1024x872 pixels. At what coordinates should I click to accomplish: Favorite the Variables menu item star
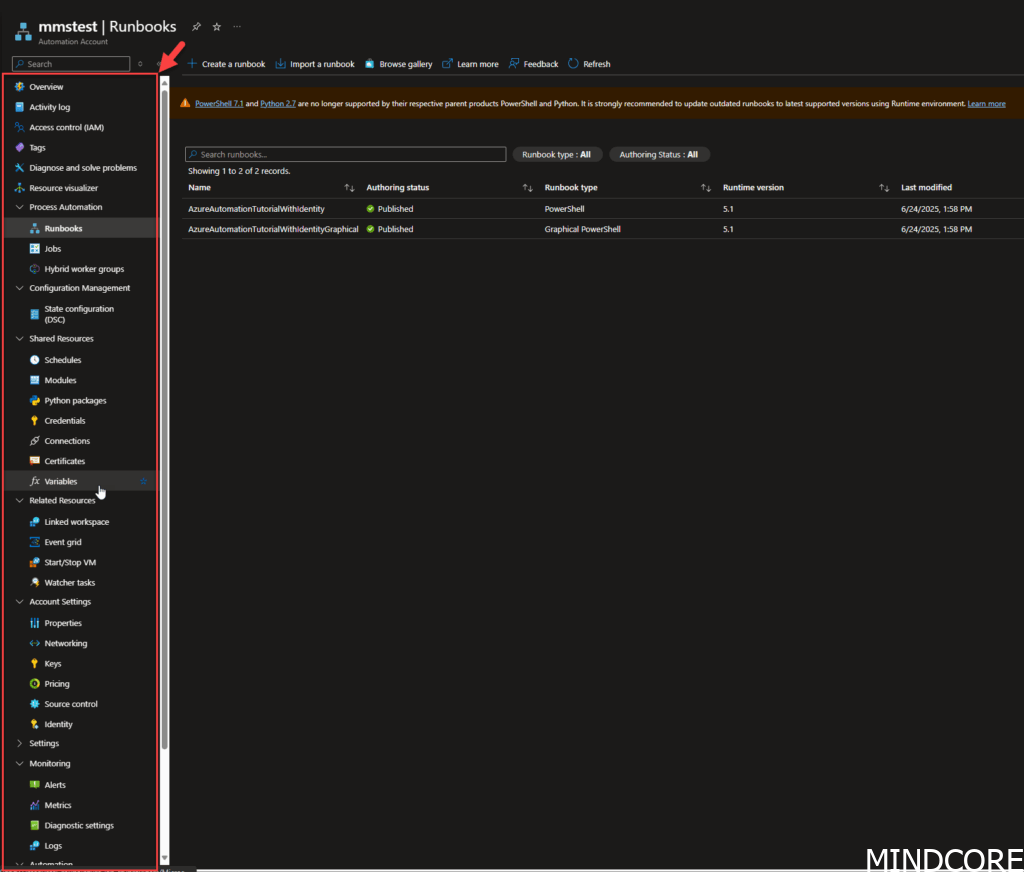[x=143, y=482]
